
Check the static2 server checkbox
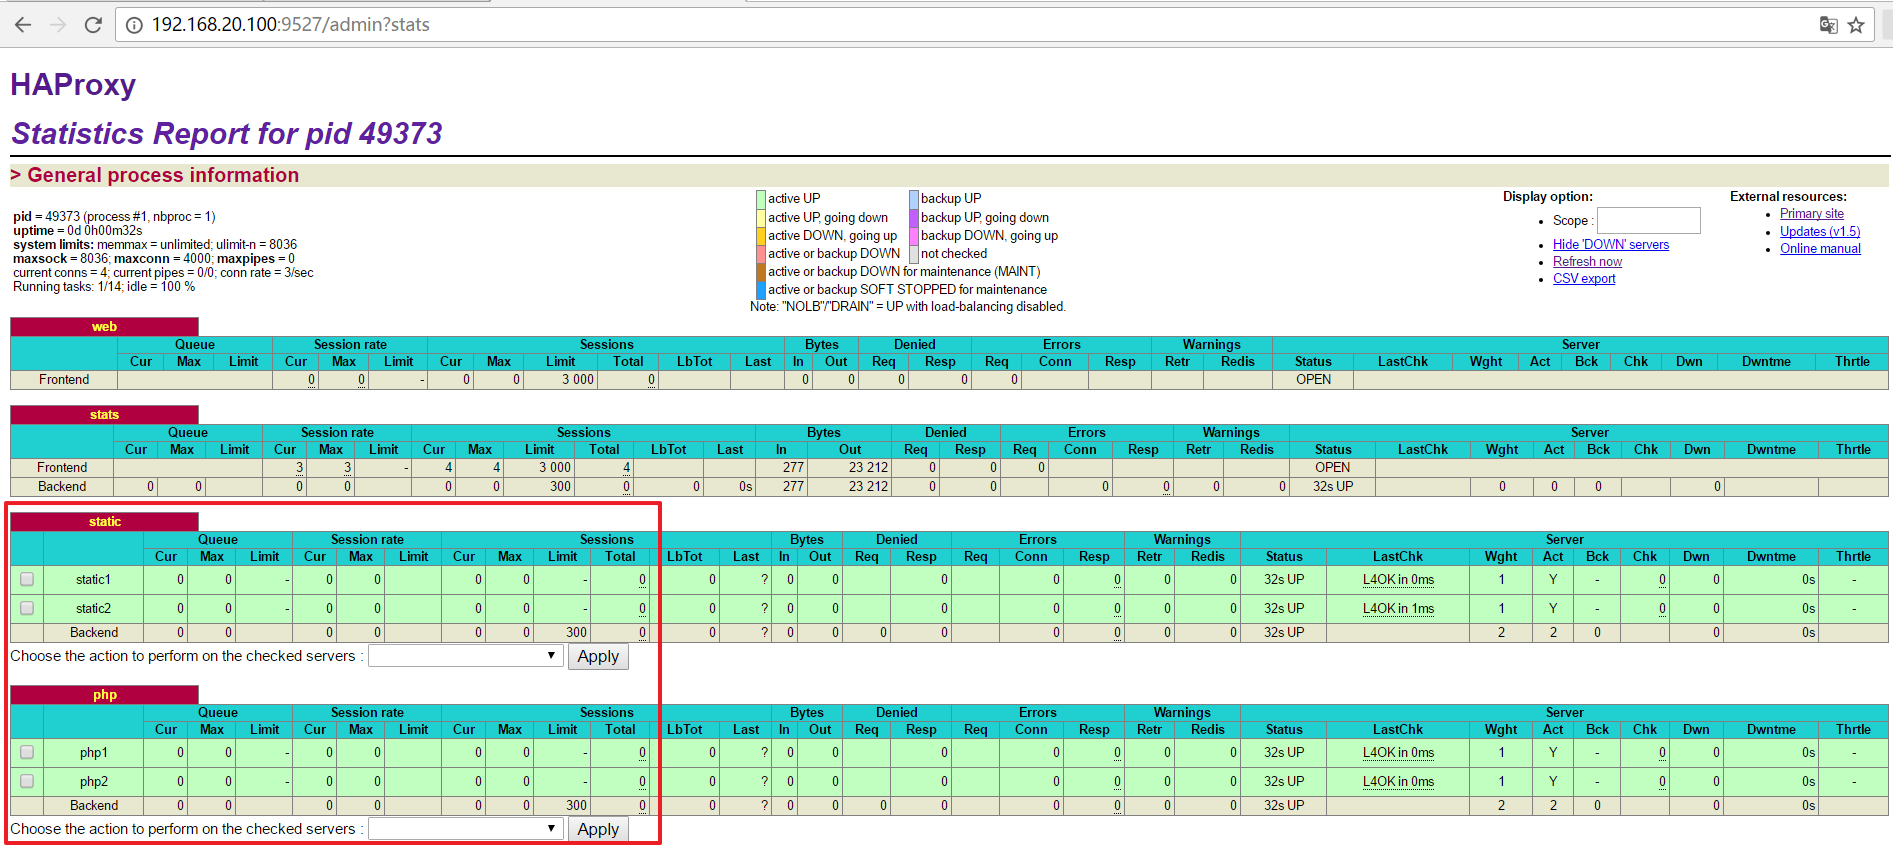(27, 608)
